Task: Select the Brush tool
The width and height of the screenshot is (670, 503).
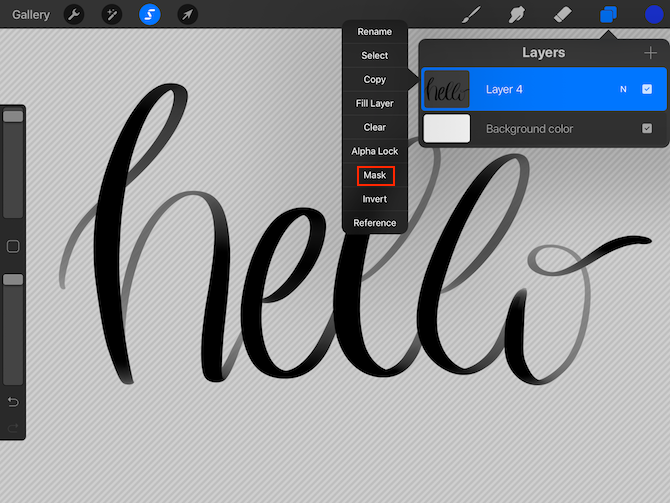Action: 472,15
